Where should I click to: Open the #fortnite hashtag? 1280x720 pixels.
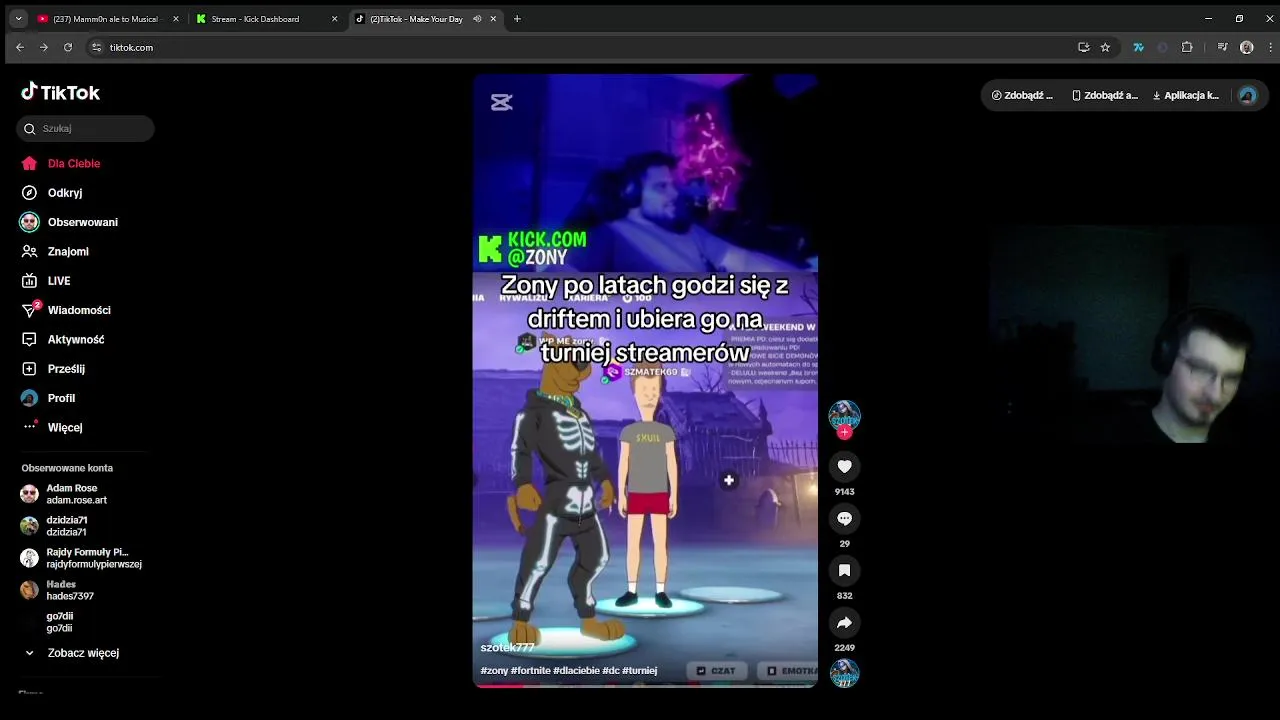point(530,671)
